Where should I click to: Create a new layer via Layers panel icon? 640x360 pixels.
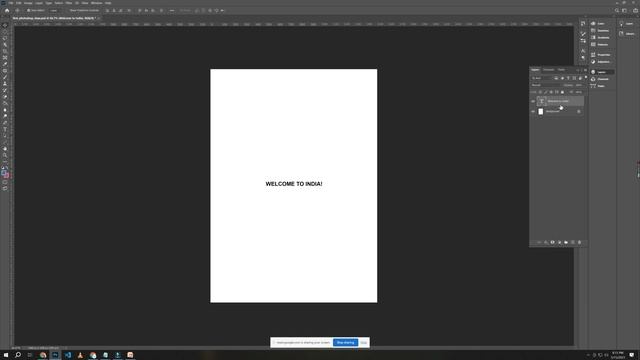573,242
